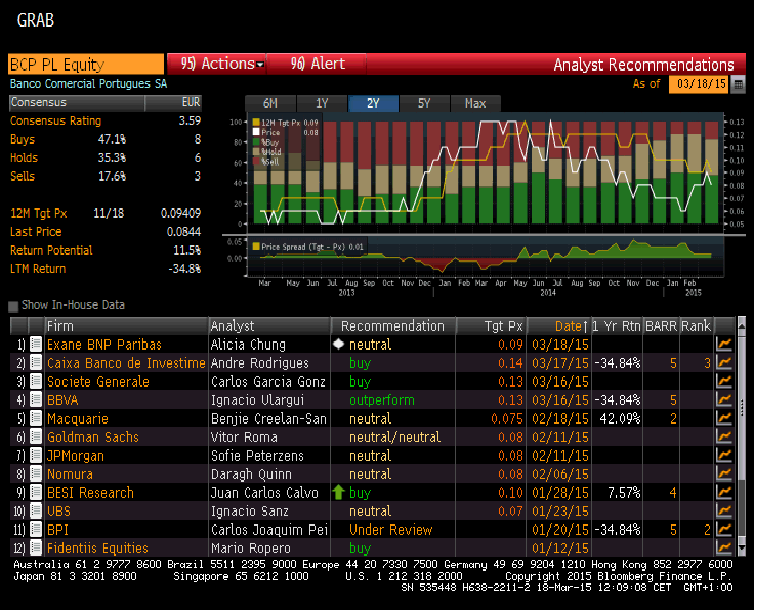Open chart icon for JPMorgan row
This screenshot has width=768, height=614.
click(x=724, y=455)
